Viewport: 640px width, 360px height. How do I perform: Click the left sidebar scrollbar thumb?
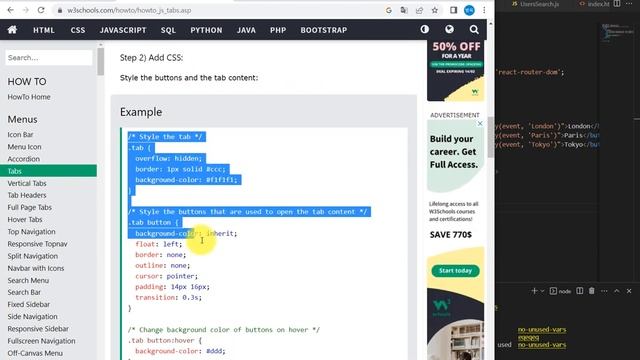(x=100, y=61)
